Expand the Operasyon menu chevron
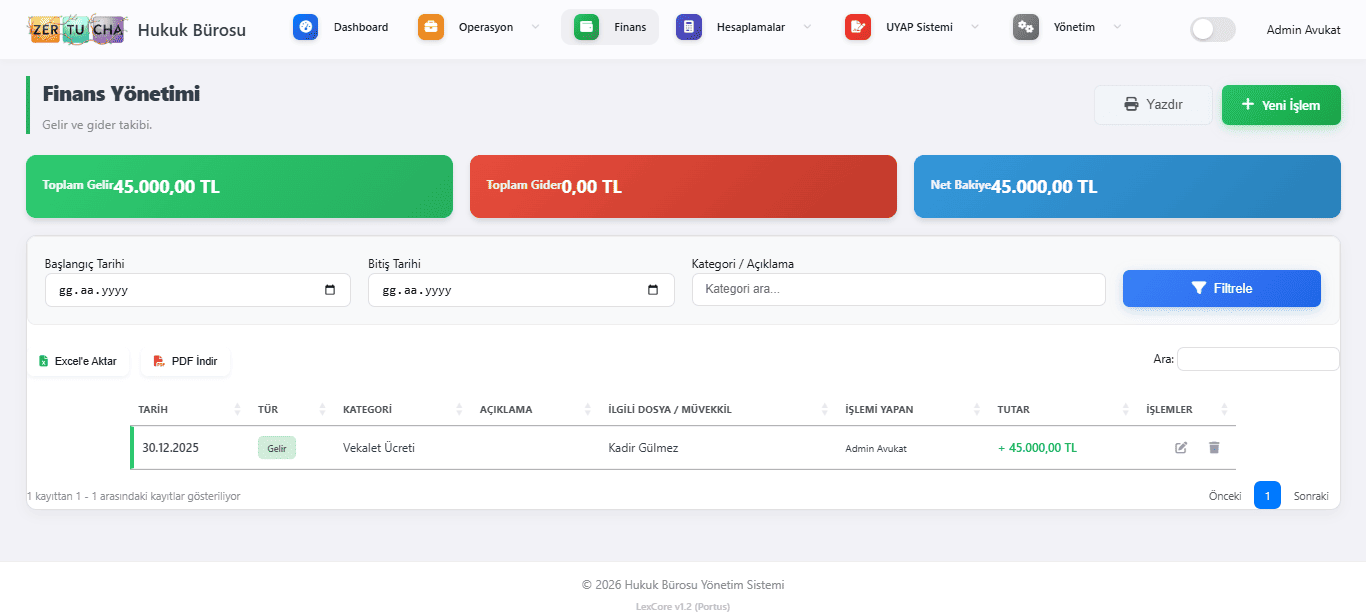Screen dimensions: 1366x613 535,27
